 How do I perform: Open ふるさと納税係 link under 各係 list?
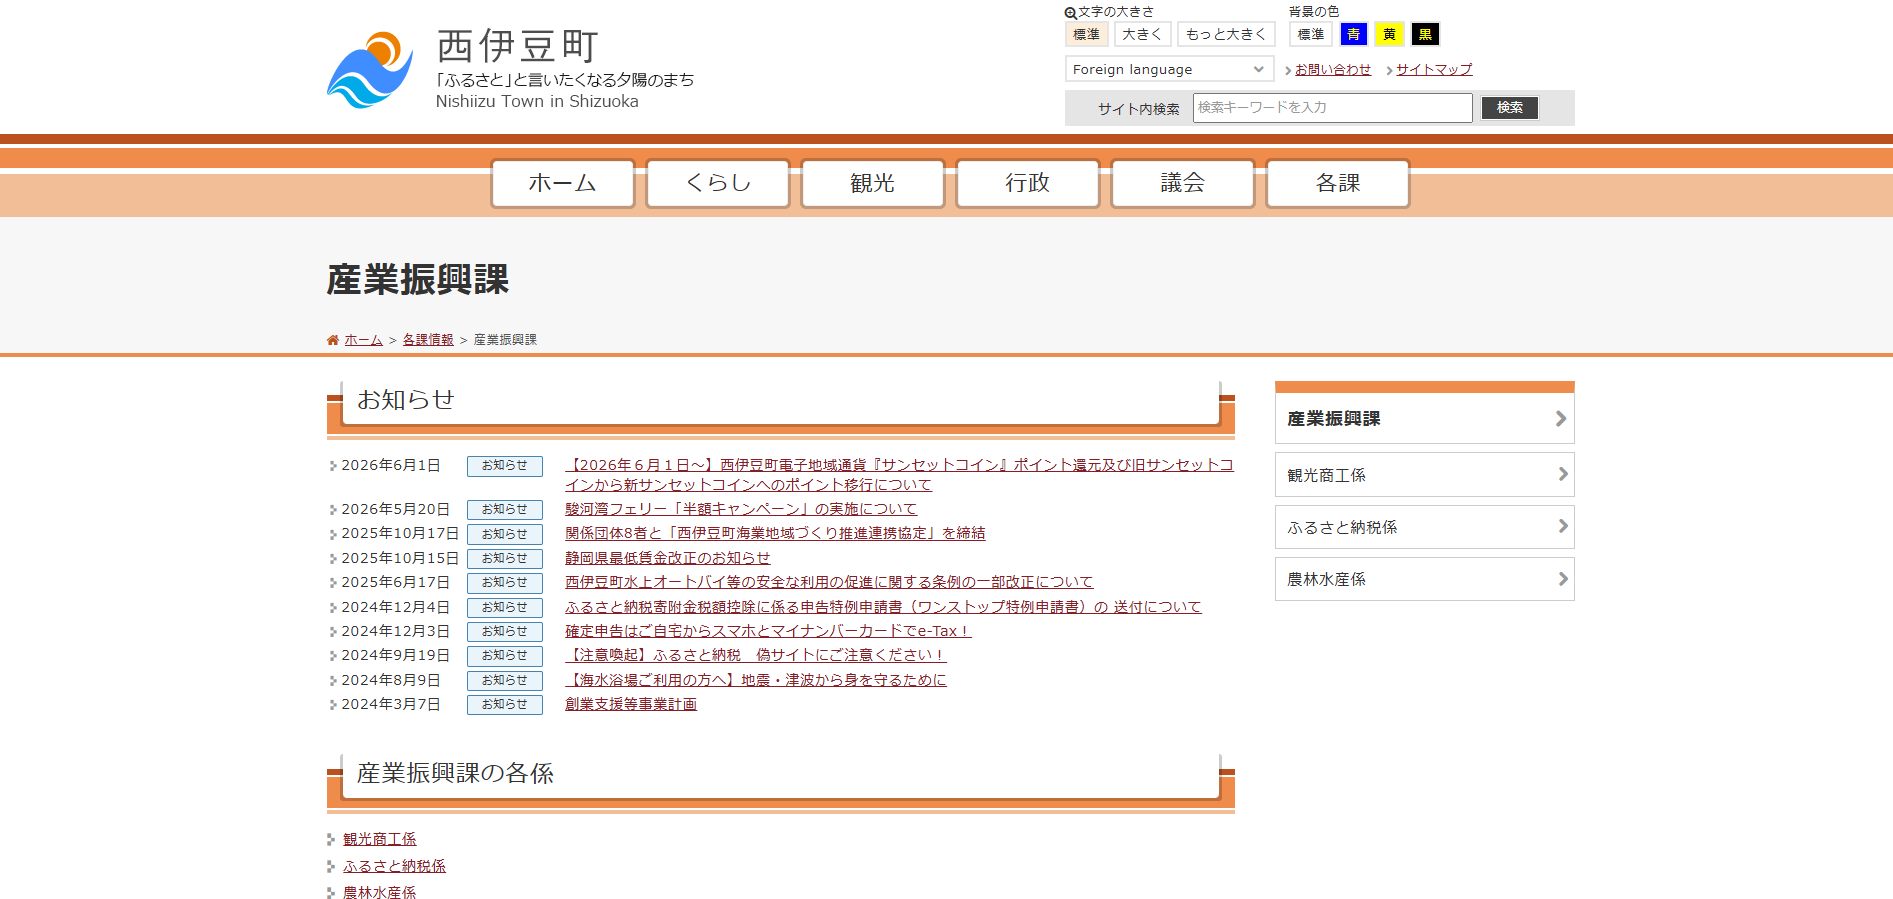point(394,866)
